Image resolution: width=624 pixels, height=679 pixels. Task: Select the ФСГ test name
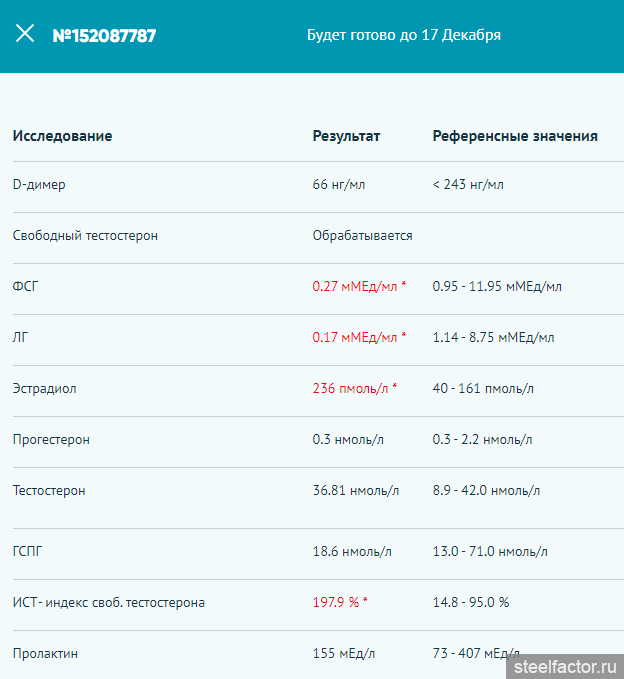26,286
